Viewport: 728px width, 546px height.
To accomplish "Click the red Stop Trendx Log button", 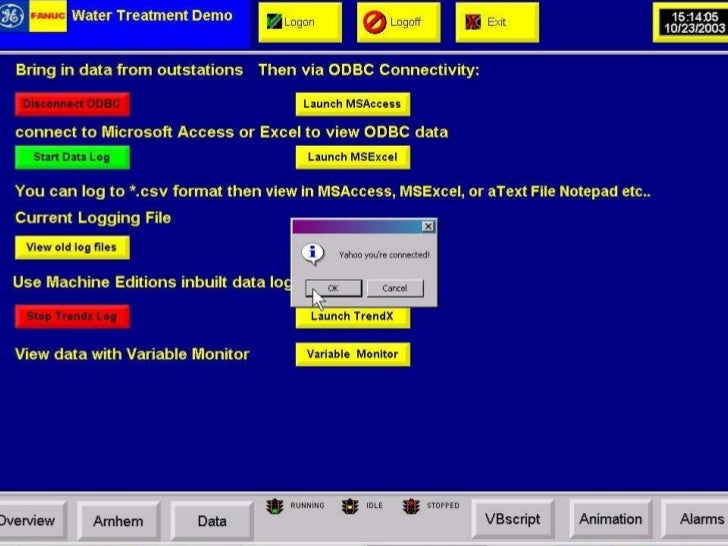I will (72, 316).
